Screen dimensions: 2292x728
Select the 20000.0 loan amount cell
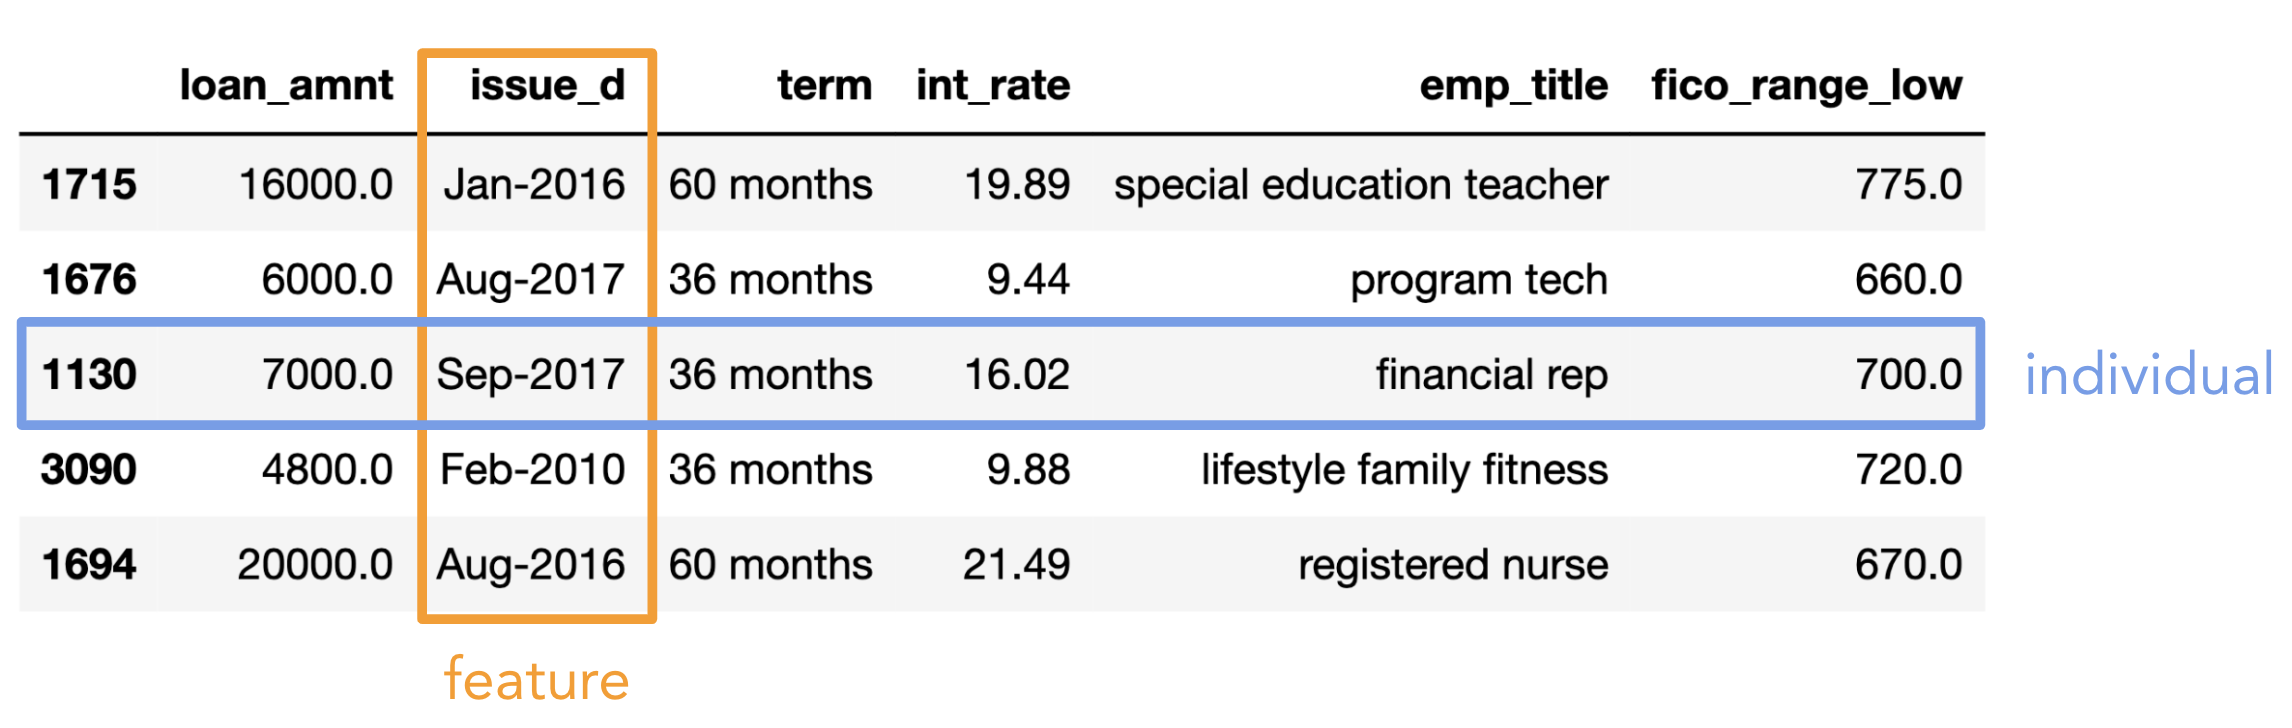[x=315, y=565]
